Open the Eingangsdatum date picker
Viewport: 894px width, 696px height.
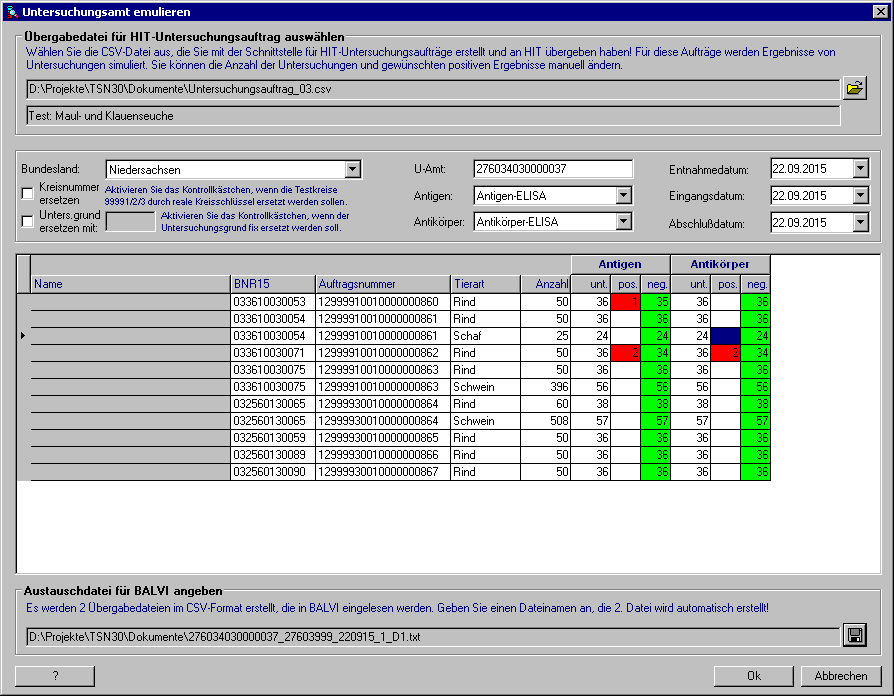(x=861, y=196)
